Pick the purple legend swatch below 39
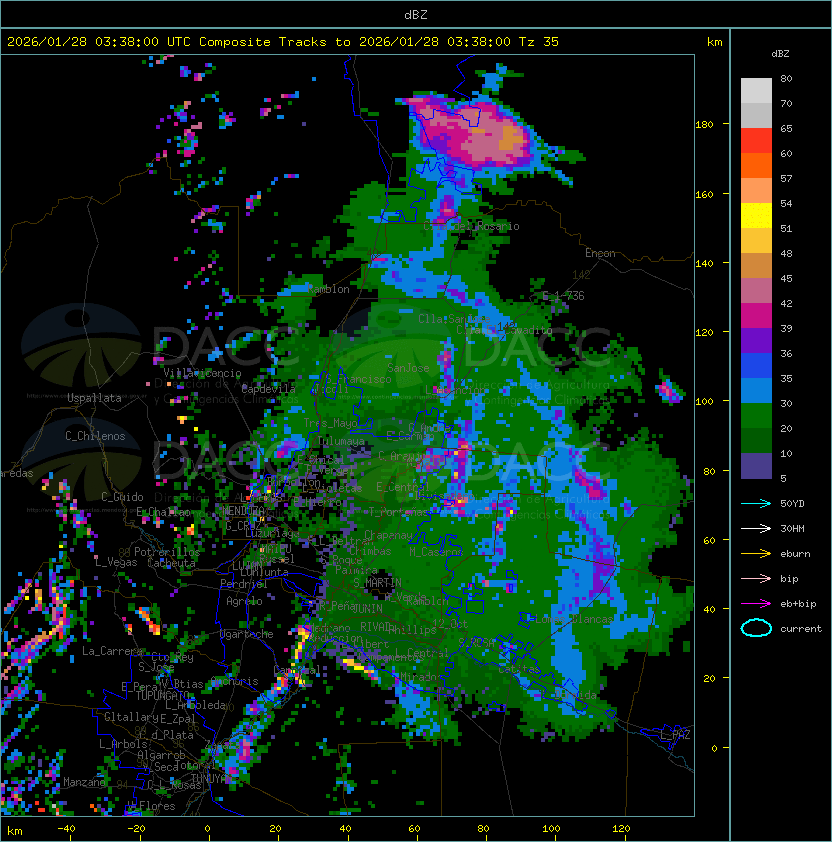Viewport: 832px width, 842px height. pos(756,340)
